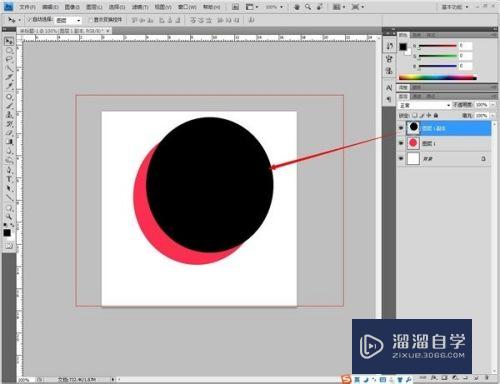Launch Bridge from application bar
Image resolution: width=500 pixels, height=384 pixels.
pos(235,7)
